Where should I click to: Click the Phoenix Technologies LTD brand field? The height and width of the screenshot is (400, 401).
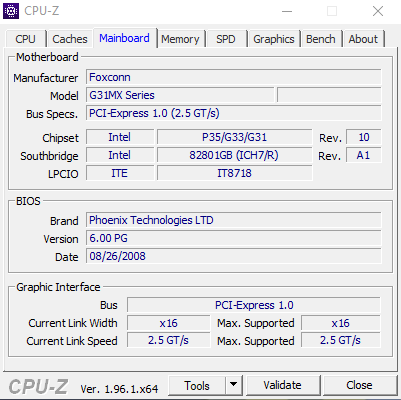tap(233, 220)
